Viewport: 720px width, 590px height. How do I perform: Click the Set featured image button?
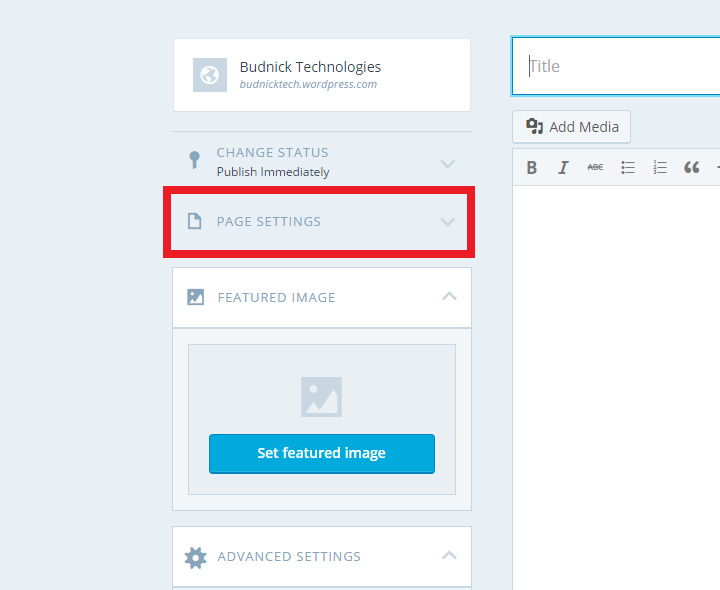pyautogui.click(x=322, y=454)
